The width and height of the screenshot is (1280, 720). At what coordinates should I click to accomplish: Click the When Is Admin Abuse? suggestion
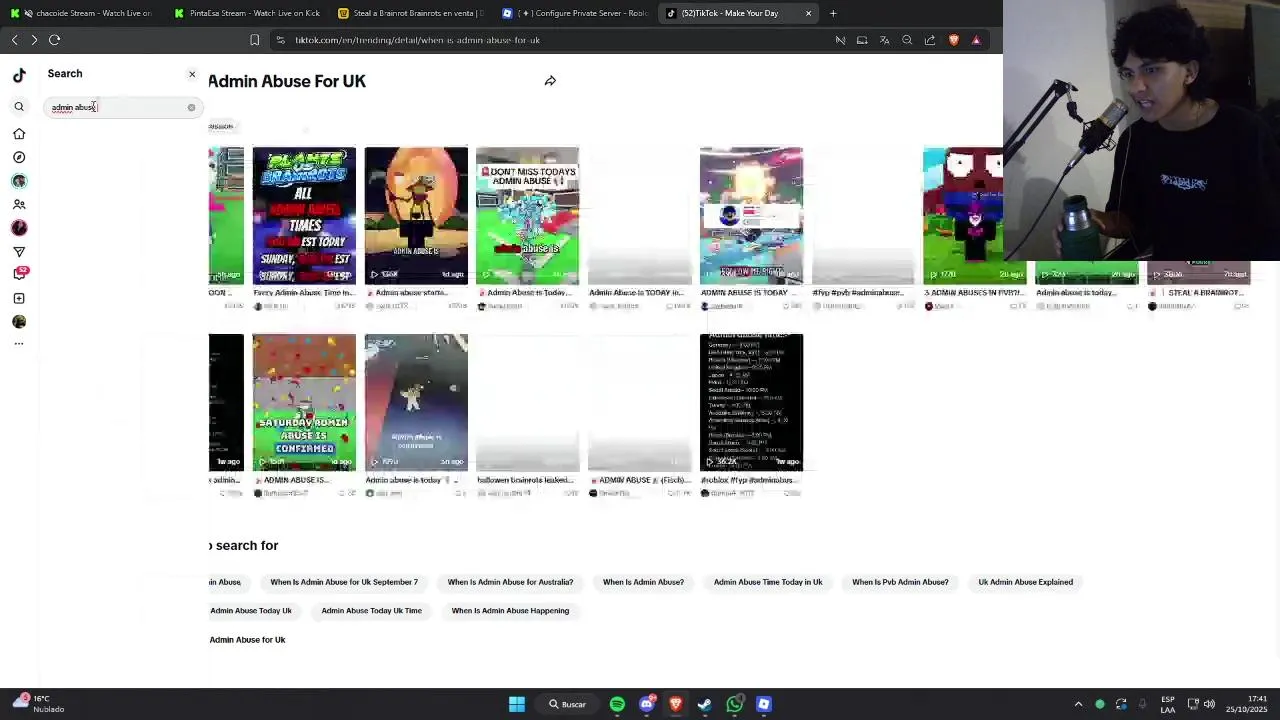pos(643,582)
